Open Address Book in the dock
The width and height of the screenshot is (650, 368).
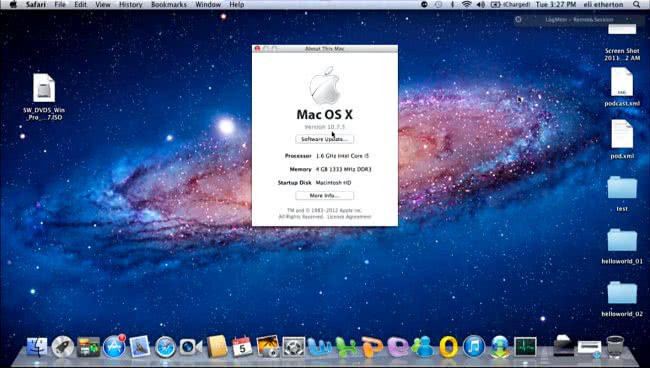(x=217, y=346)
